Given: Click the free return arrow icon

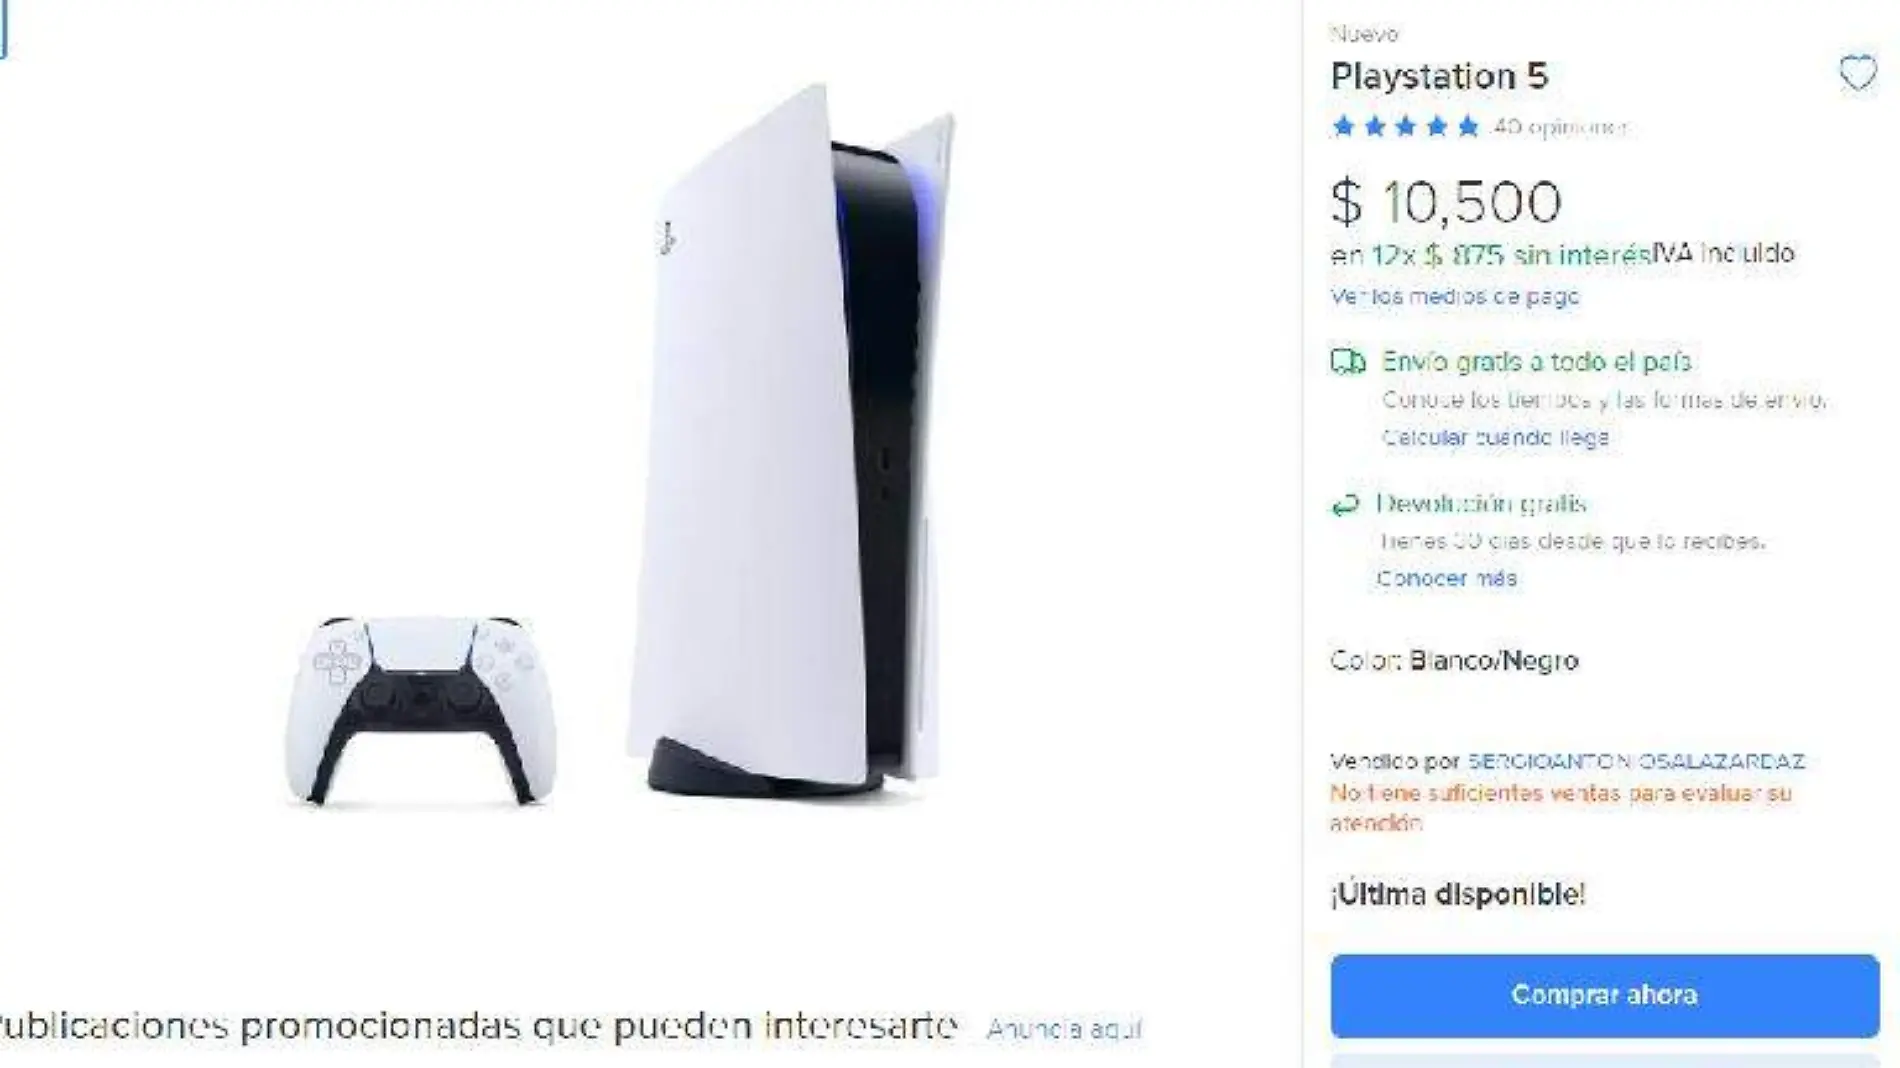Looking at the screenshot, I should pos(1345,504).
